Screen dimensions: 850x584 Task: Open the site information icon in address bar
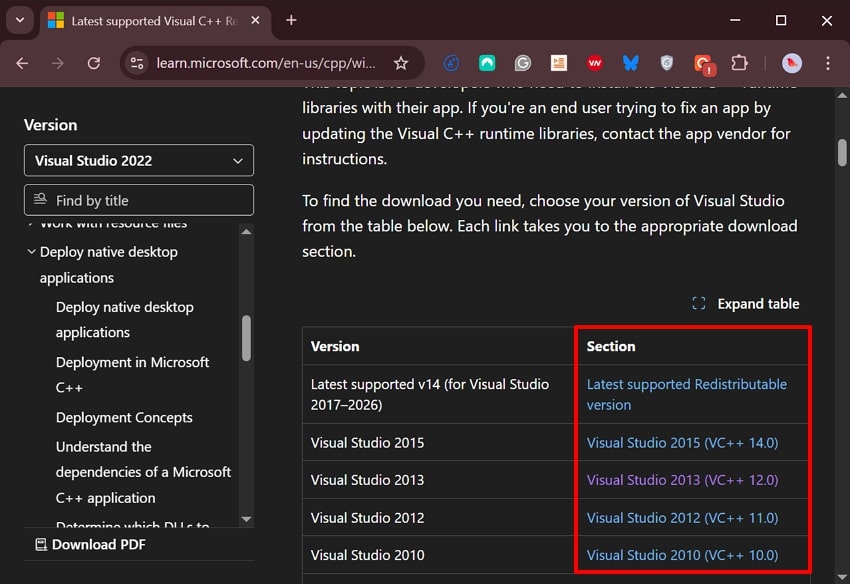tap(135, 62)
